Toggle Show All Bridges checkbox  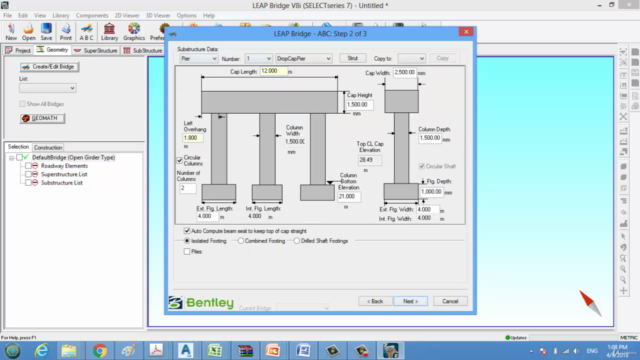pos(22,104)
